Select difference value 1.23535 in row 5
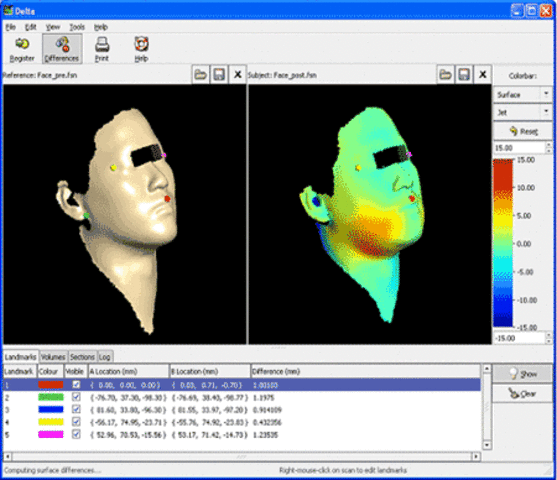 [265, 435]
